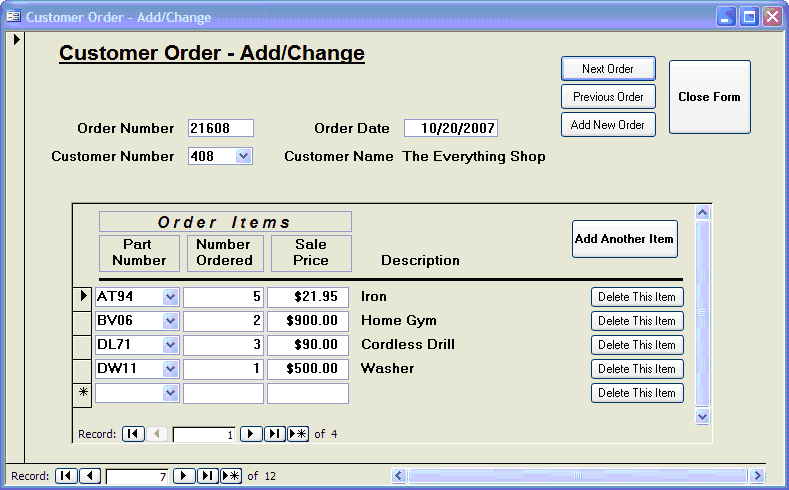
Task: Click the Home Gym description text
Action: (399, 321)
